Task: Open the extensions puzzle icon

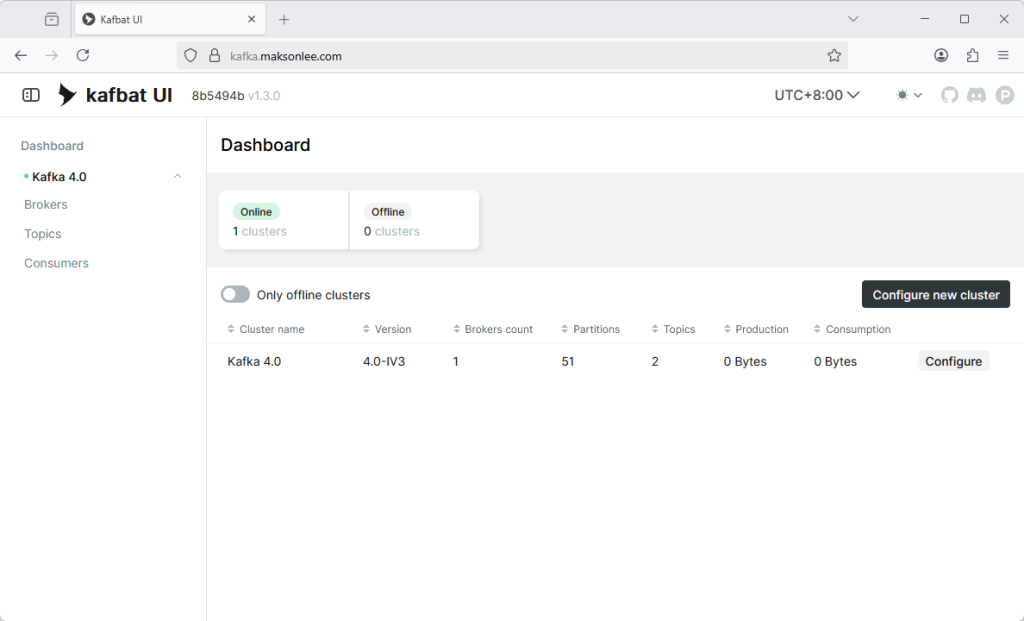Action: 972,56
